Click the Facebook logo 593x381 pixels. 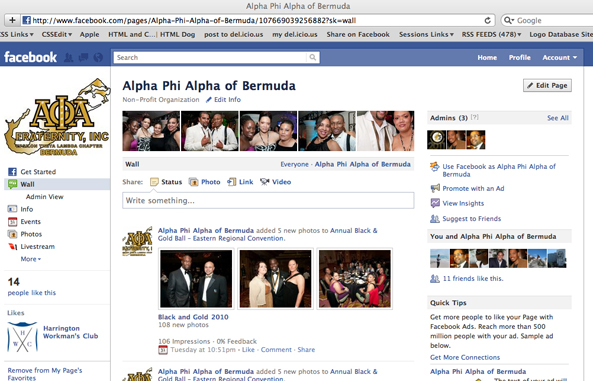[x=30, y=57]
